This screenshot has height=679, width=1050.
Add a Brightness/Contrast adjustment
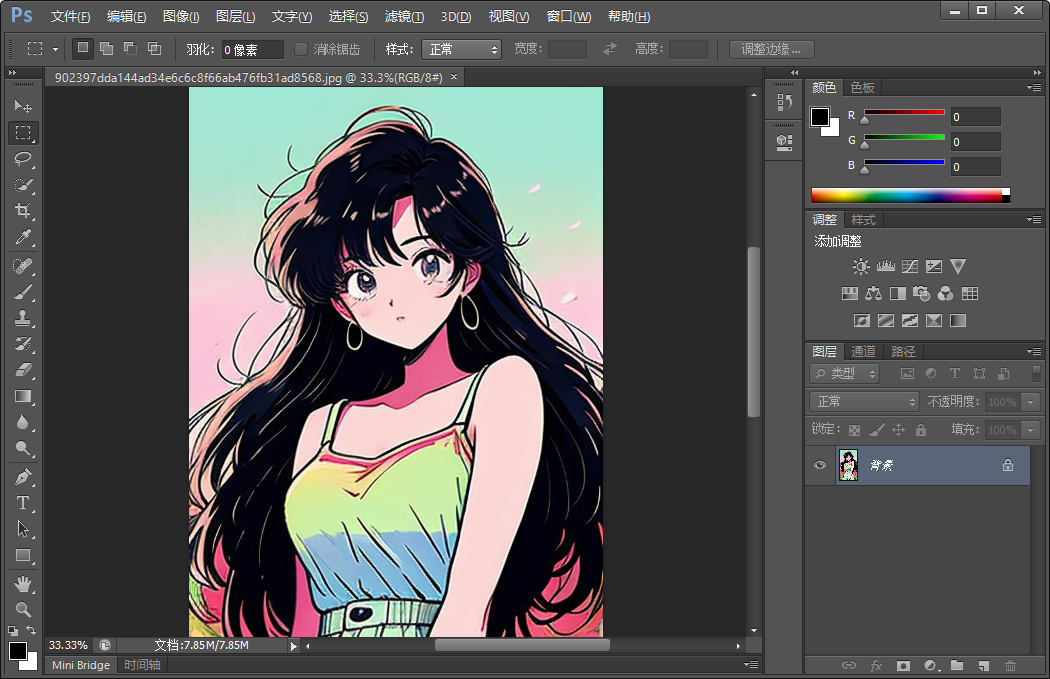(x=860, y=267)
